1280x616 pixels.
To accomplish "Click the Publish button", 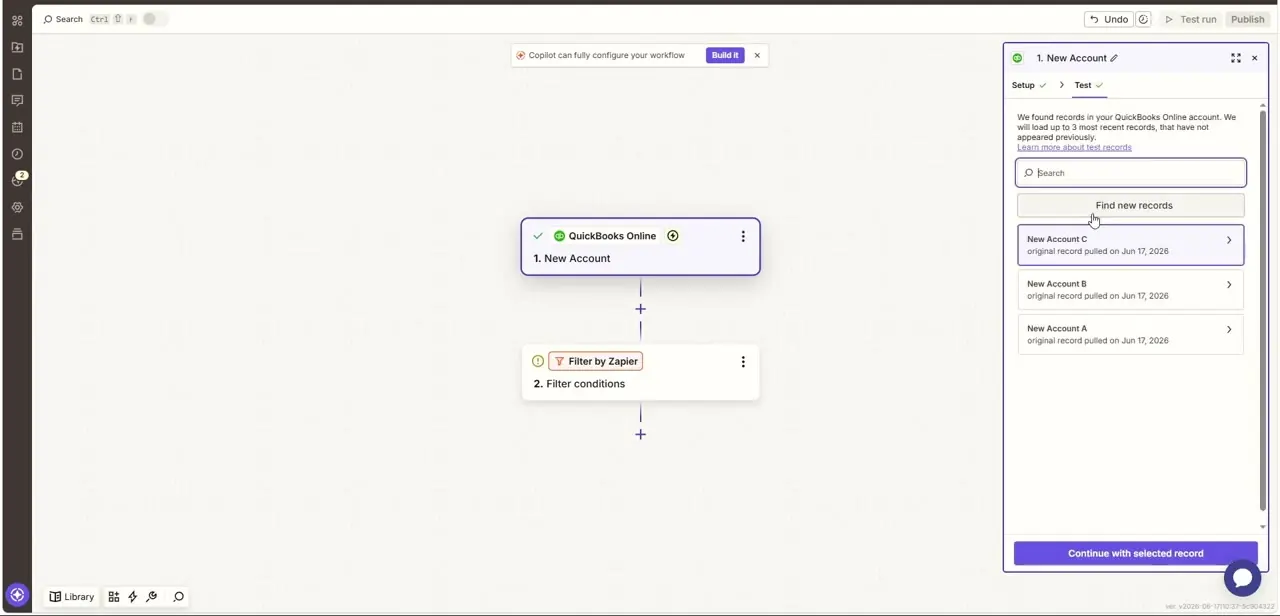I will (x=1247, y=19).
